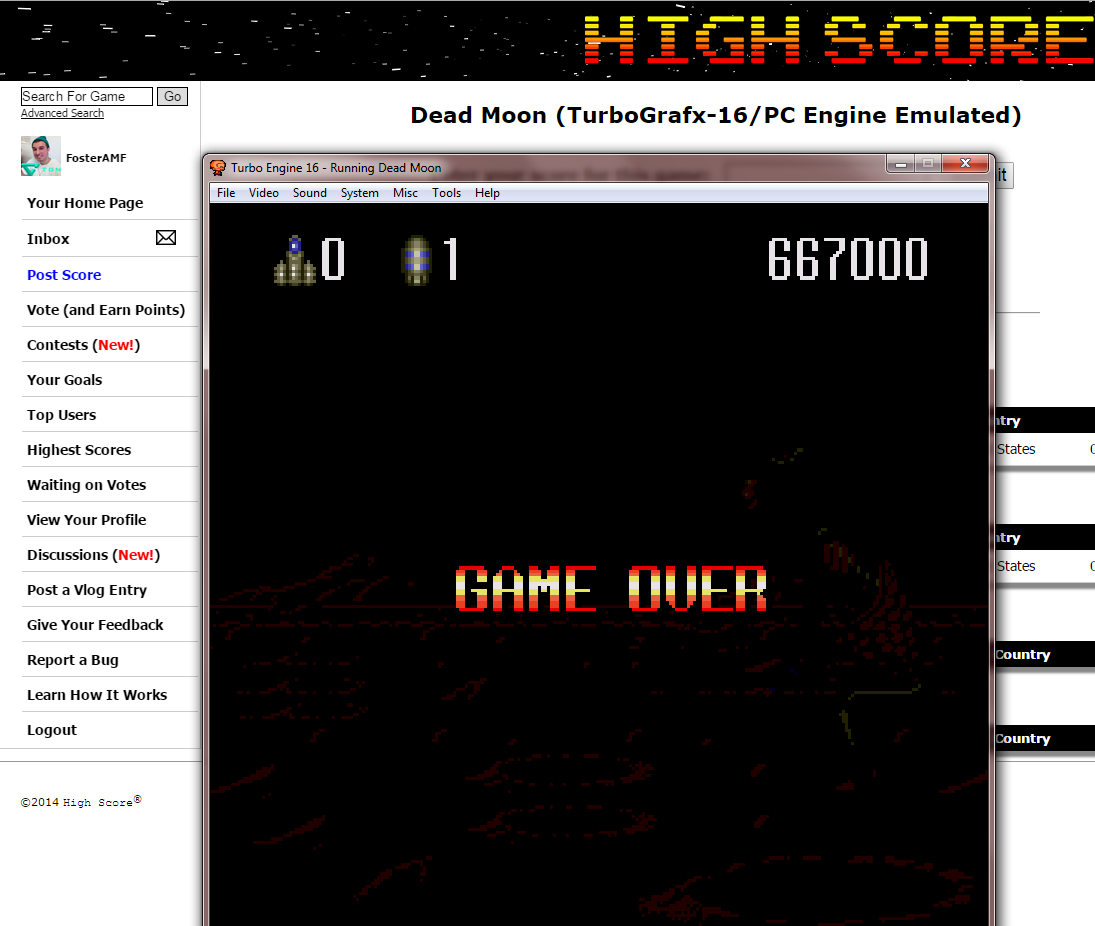The image size is (1095, 926).
Task: Click the bomb stock icon in game
Action: (x=417, y=260)
